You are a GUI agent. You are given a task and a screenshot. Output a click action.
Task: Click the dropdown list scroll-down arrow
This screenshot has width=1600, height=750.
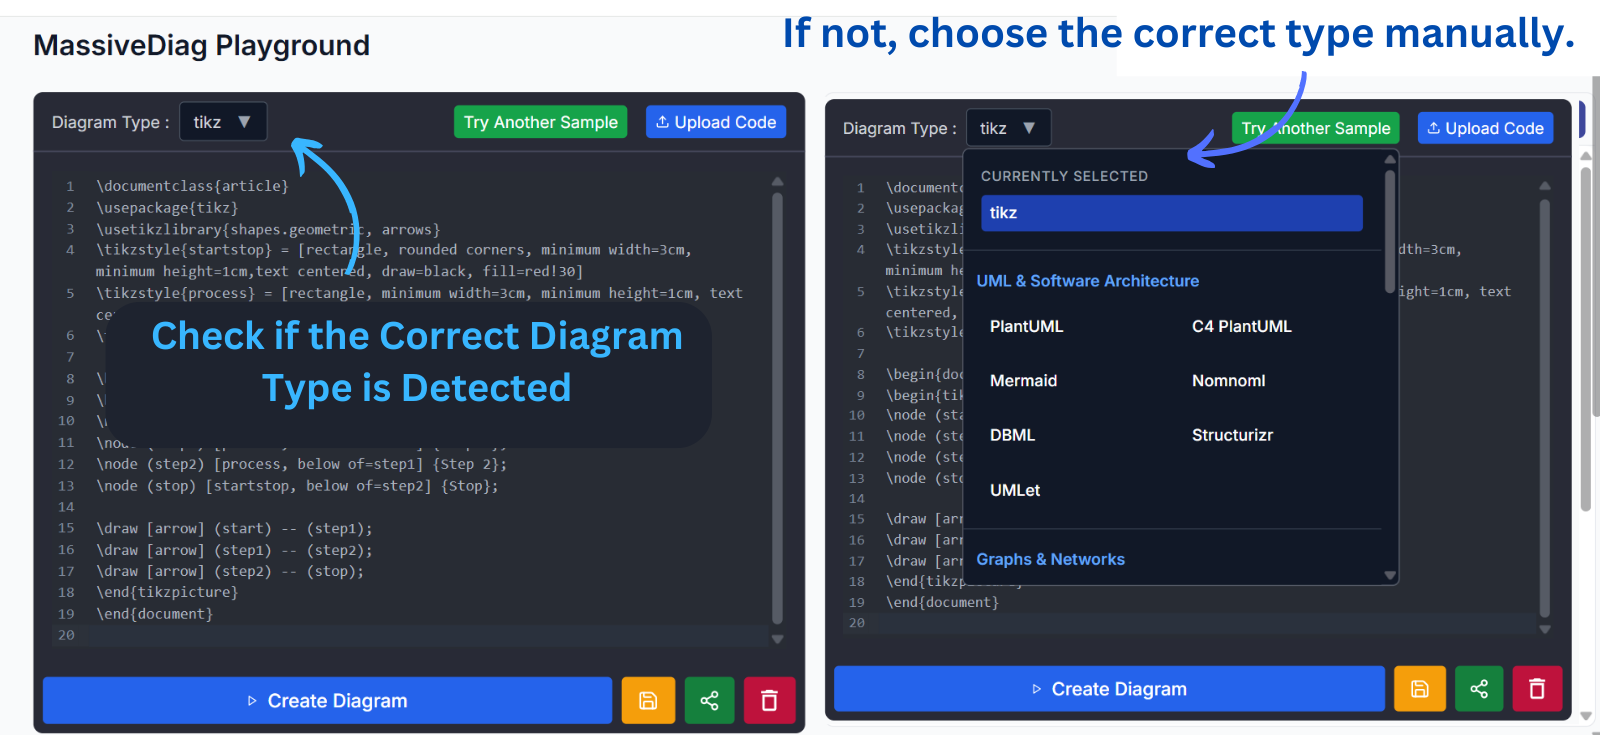(x=1389, y=575)
